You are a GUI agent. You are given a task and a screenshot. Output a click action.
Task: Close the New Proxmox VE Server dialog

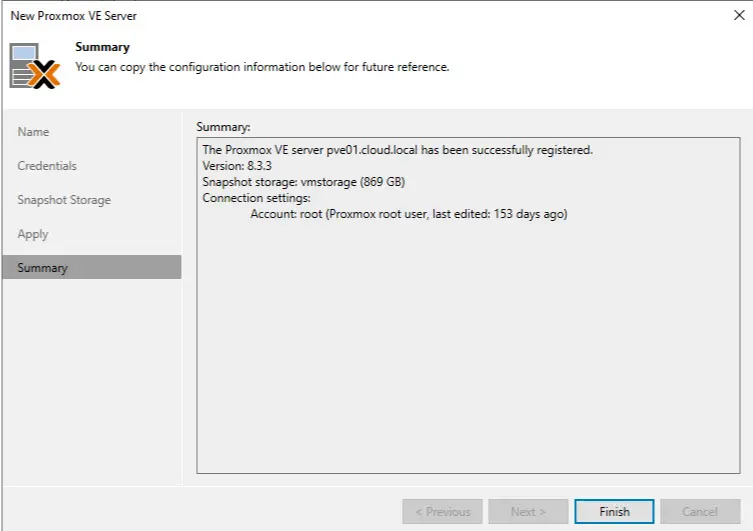pyautogui.click(x=739, y=15)
